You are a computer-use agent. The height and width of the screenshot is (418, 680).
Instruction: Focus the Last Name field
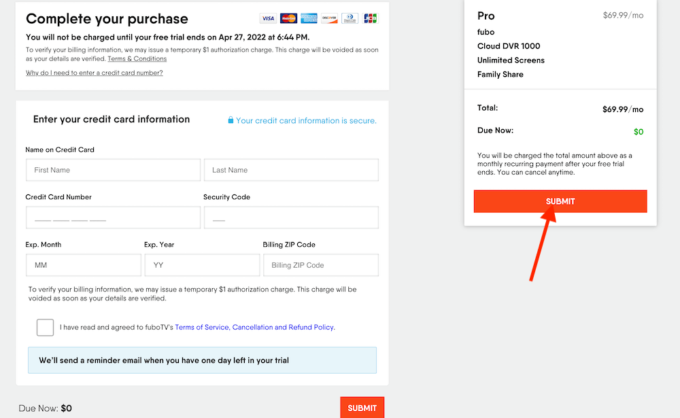[291, 170]
